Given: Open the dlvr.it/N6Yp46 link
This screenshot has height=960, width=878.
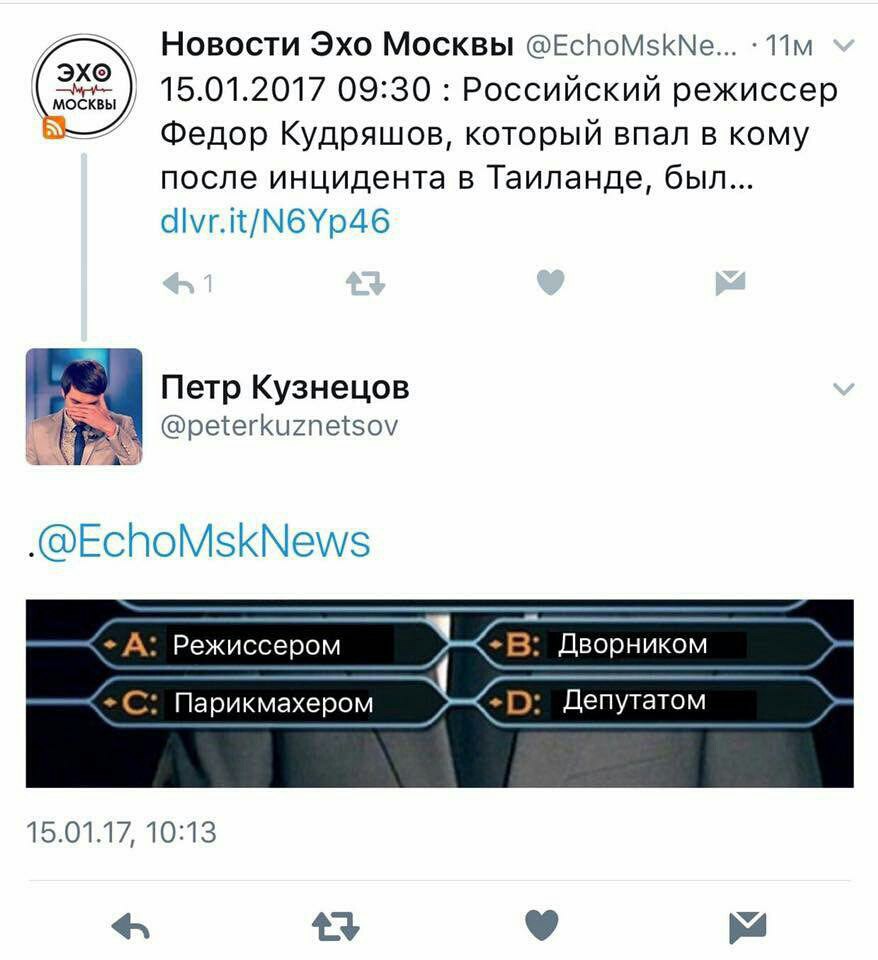Looking at the screenshot, I should 275,221.
